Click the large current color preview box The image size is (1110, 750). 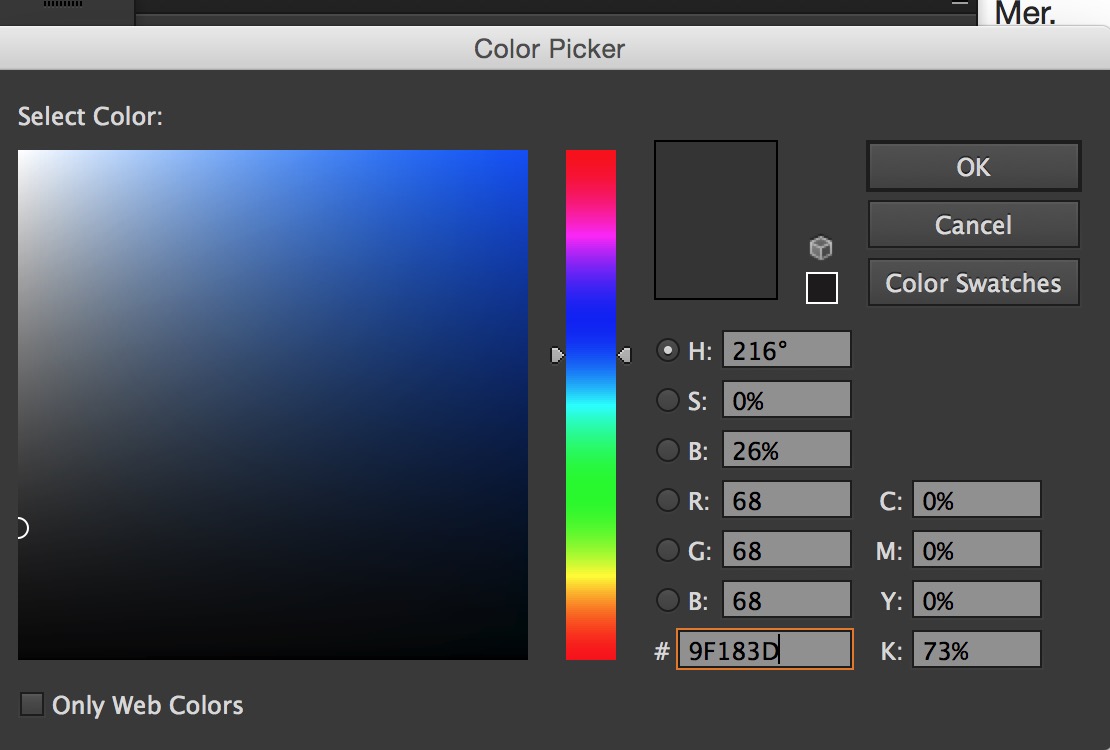716,220
